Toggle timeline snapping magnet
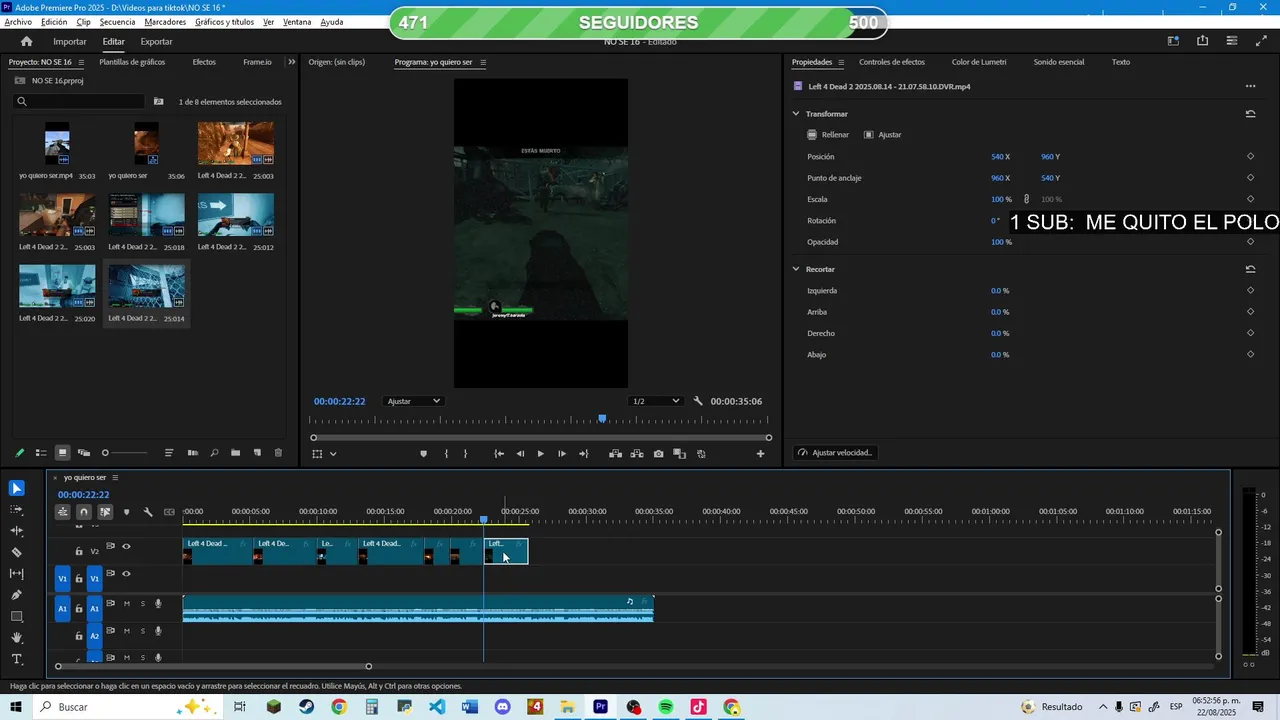Screen dimensions: 1280x720 (84, 512)
